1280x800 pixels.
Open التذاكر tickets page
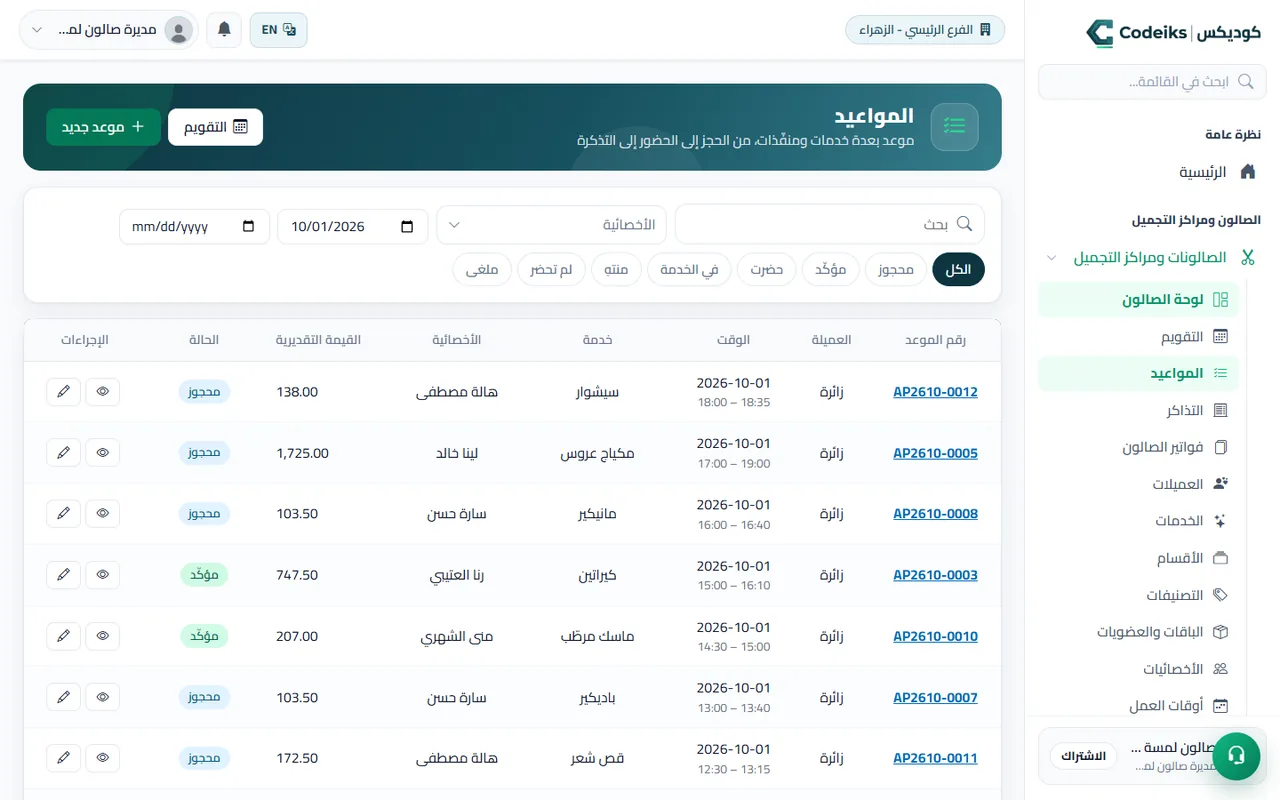[x=1138, y=410]
